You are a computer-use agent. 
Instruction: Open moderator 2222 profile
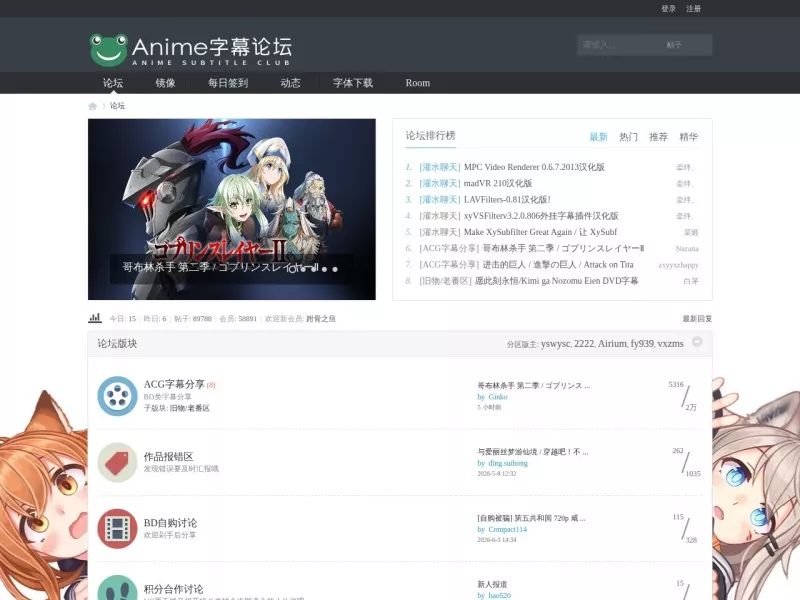(x=584, y=343)
